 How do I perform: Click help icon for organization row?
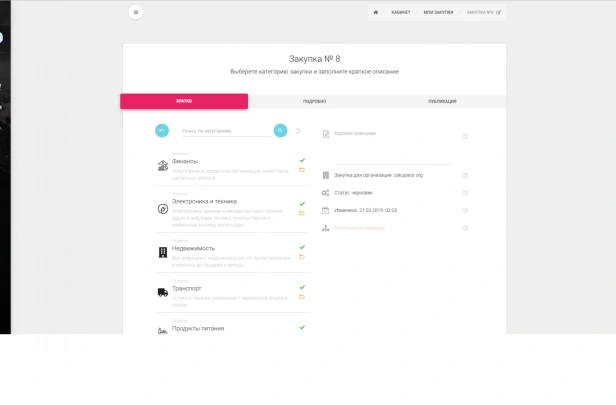click(x=465, y=175)
